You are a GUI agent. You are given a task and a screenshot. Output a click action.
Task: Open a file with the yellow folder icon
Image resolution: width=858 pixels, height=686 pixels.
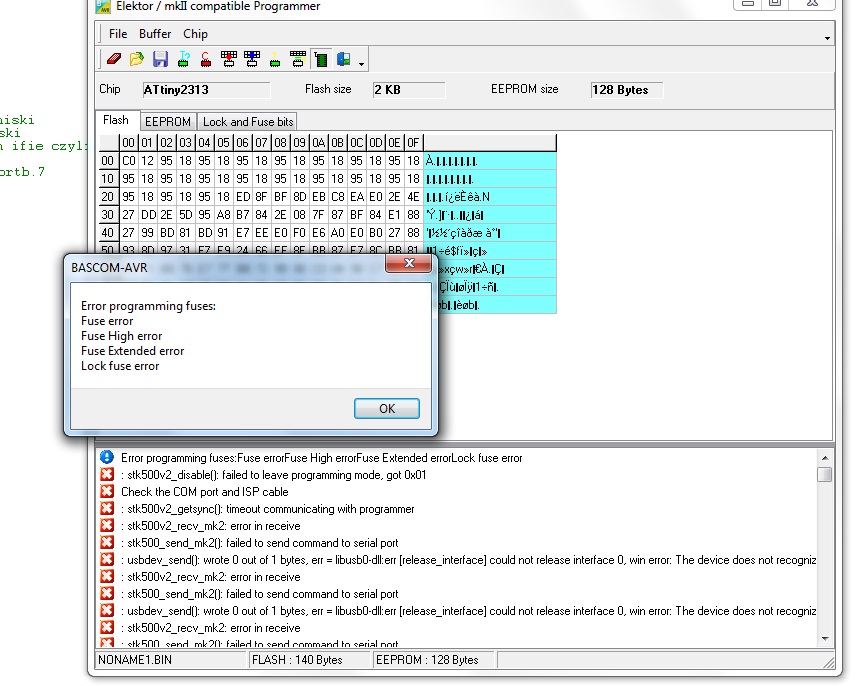coord(137,59)
